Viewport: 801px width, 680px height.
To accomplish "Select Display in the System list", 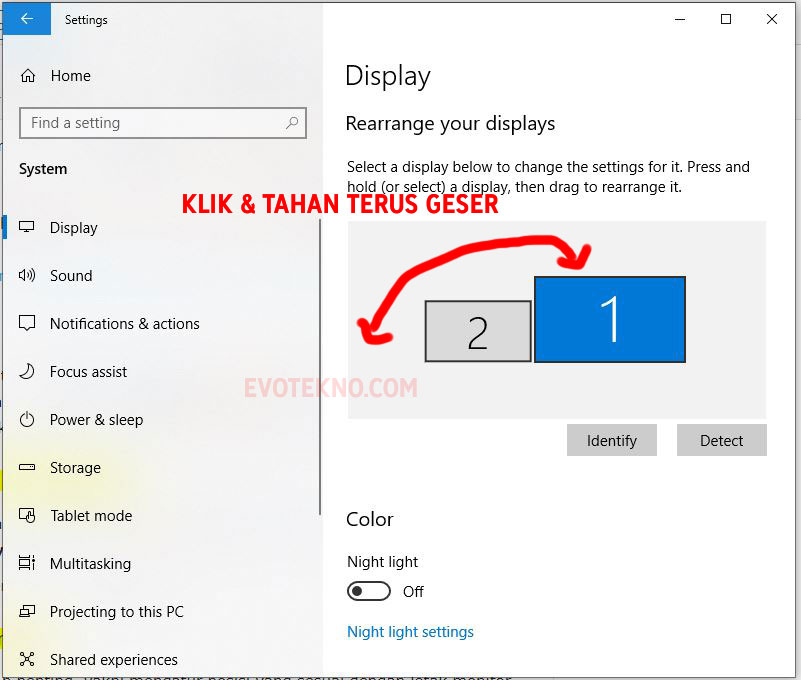I will pyautogui.click(x=74, y=227).
